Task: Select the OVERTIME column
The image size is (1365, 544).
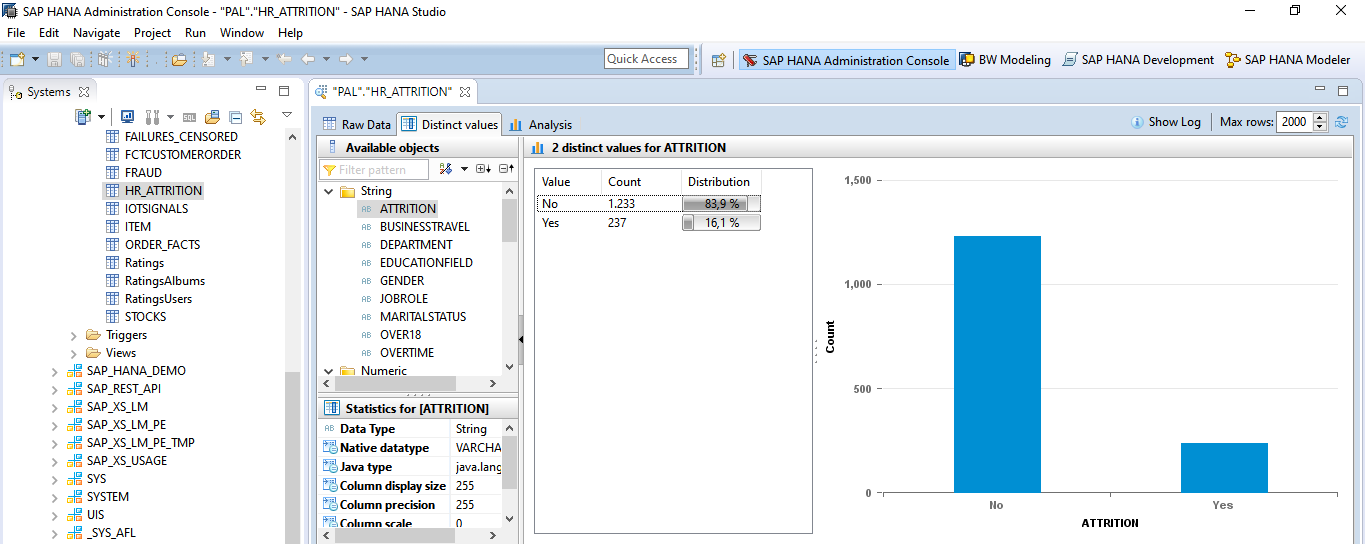Action: [x=407, y=353]
